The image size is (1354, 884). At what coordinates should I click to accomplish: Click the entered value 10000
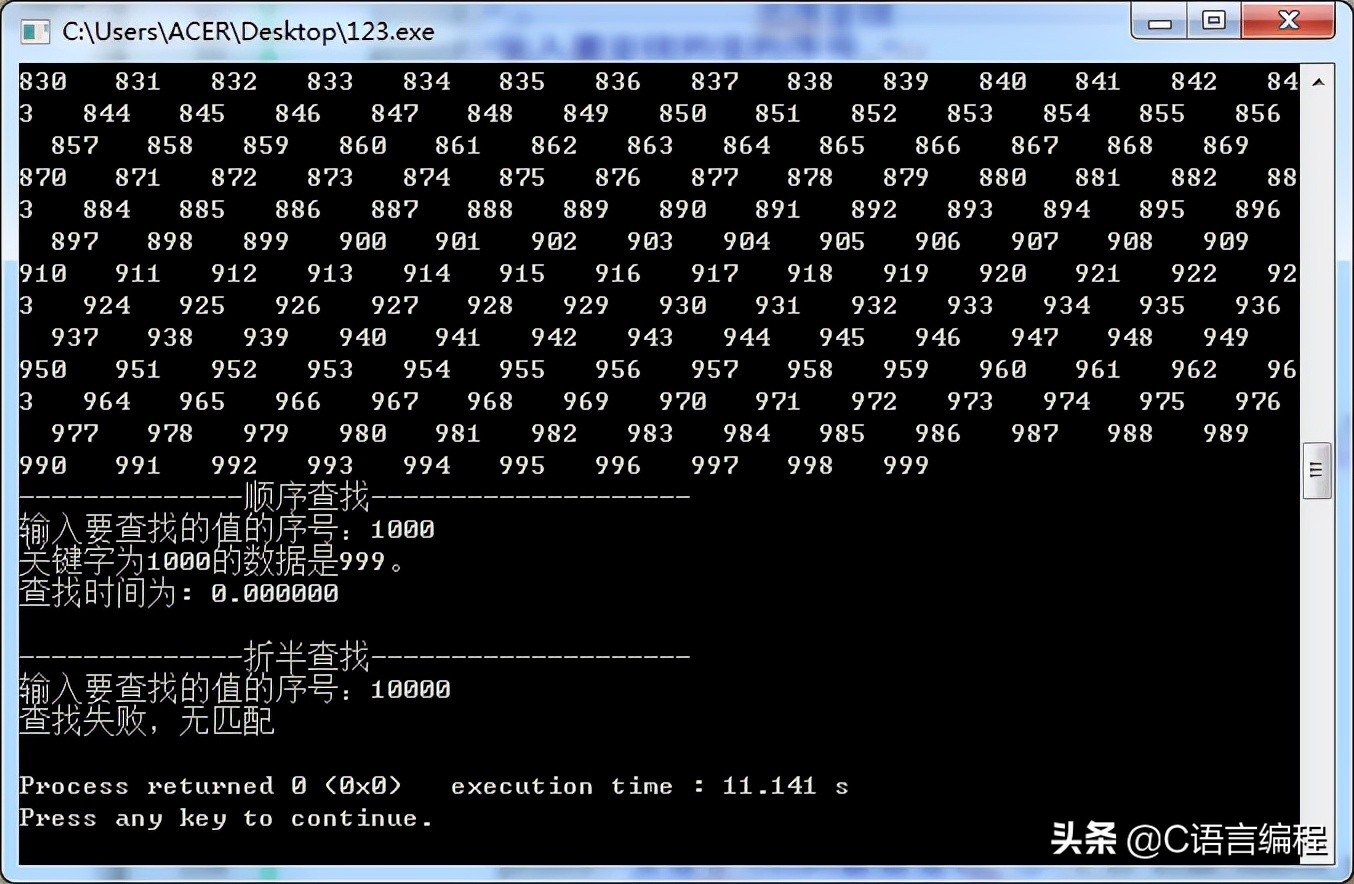[x=410, y=689]
